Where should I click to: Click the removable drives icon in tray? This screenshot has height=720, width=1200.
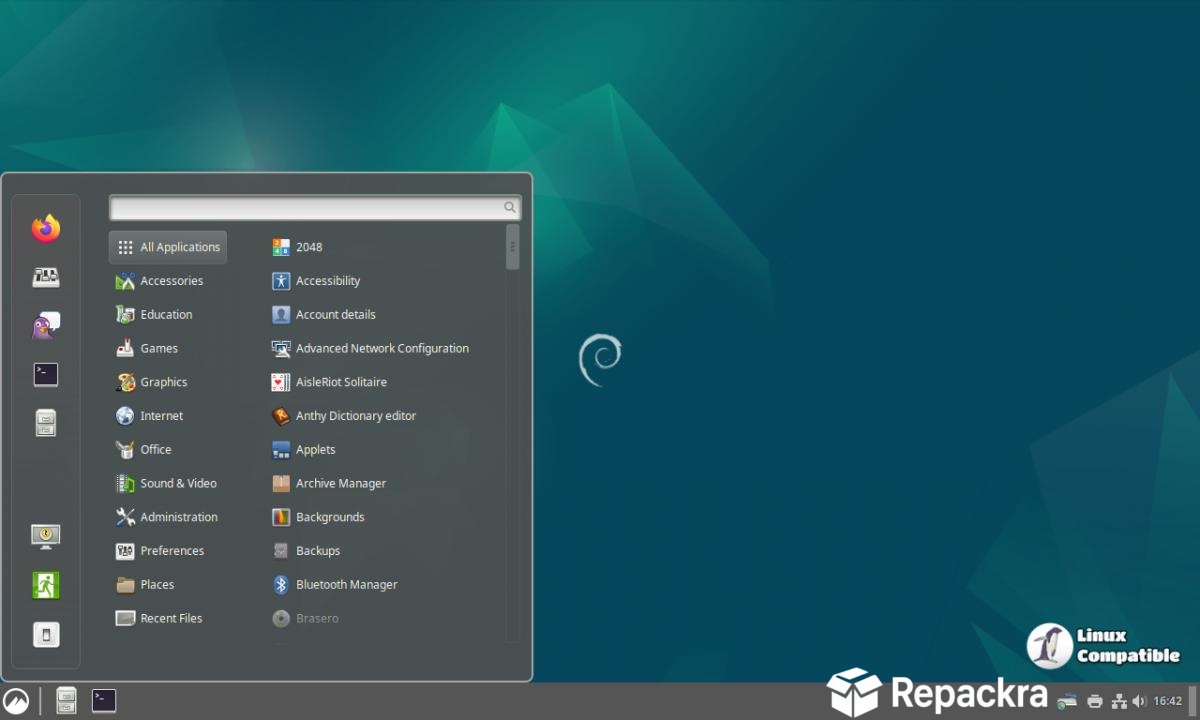[x=1068, y=701]
